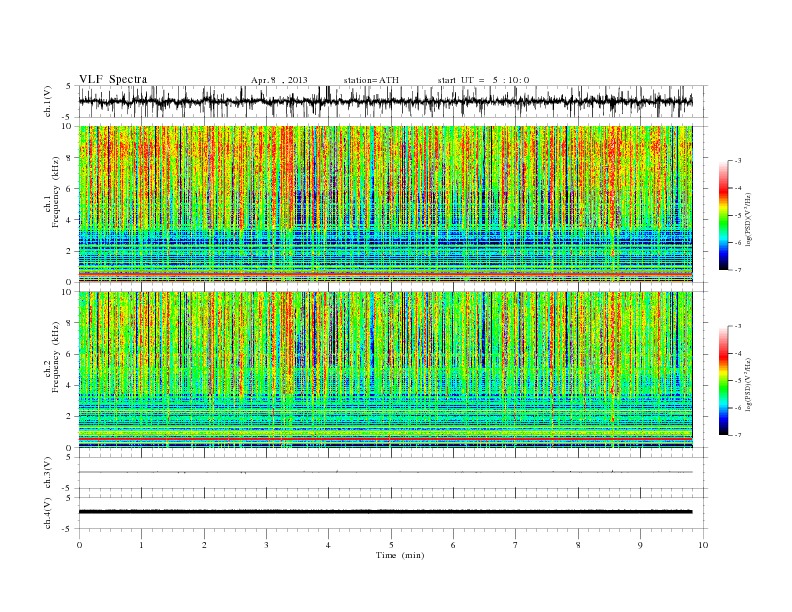This screenshot has height=612, width=792.
Task: Click the "8" kHz tick on ch.1 axis
Action: click(x=70, y=158)
